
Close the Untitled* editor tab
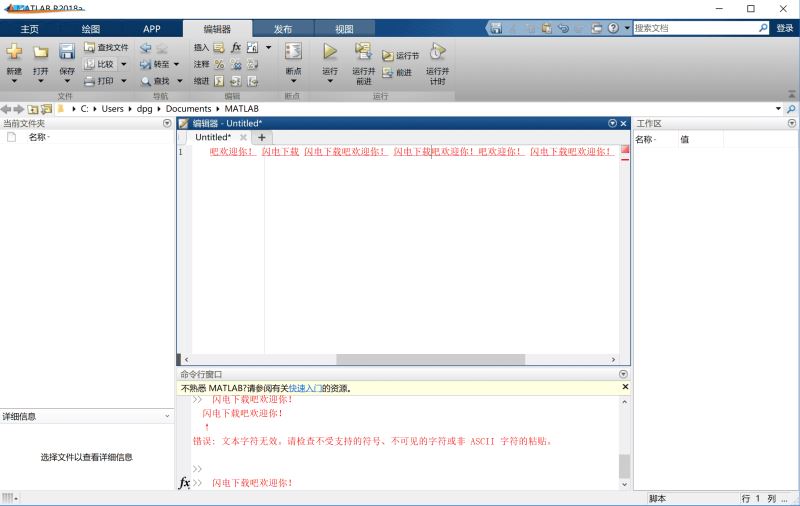tap(243, 137)
